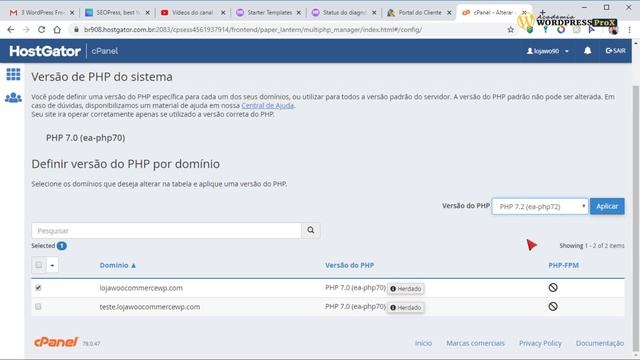Click Herdado badge on lojawoocommercewp.com row
The image size is (640, 360).
coord(406,289)
